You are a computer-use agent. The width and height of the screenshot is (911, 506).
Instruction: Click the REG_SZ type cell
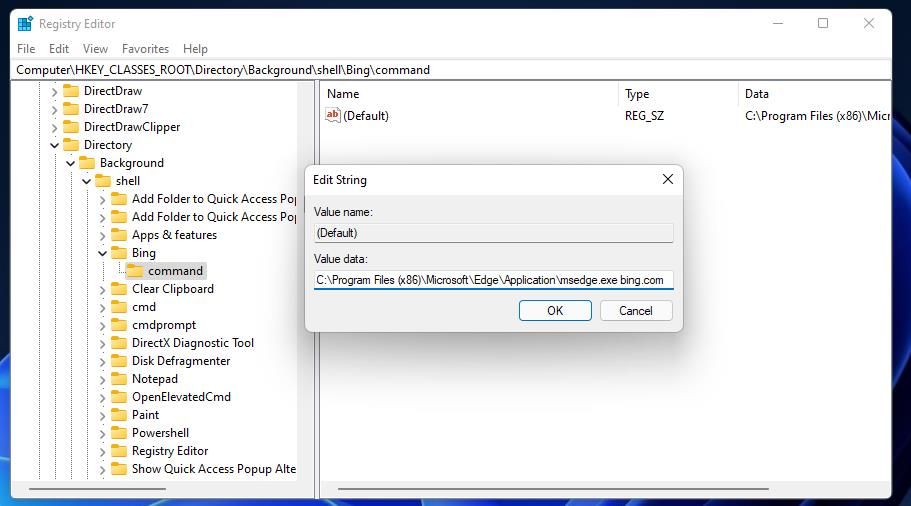tap(644, 116)
